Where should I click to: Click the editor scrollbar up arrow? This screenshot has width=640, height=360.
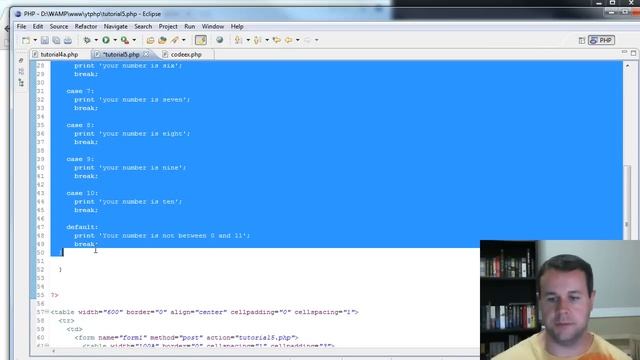pos(628,65)
